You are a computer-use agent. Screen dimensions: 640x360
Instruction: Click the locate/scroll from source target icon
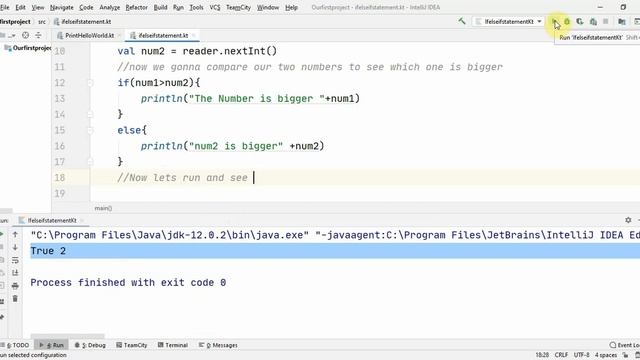tap(25, 36)
